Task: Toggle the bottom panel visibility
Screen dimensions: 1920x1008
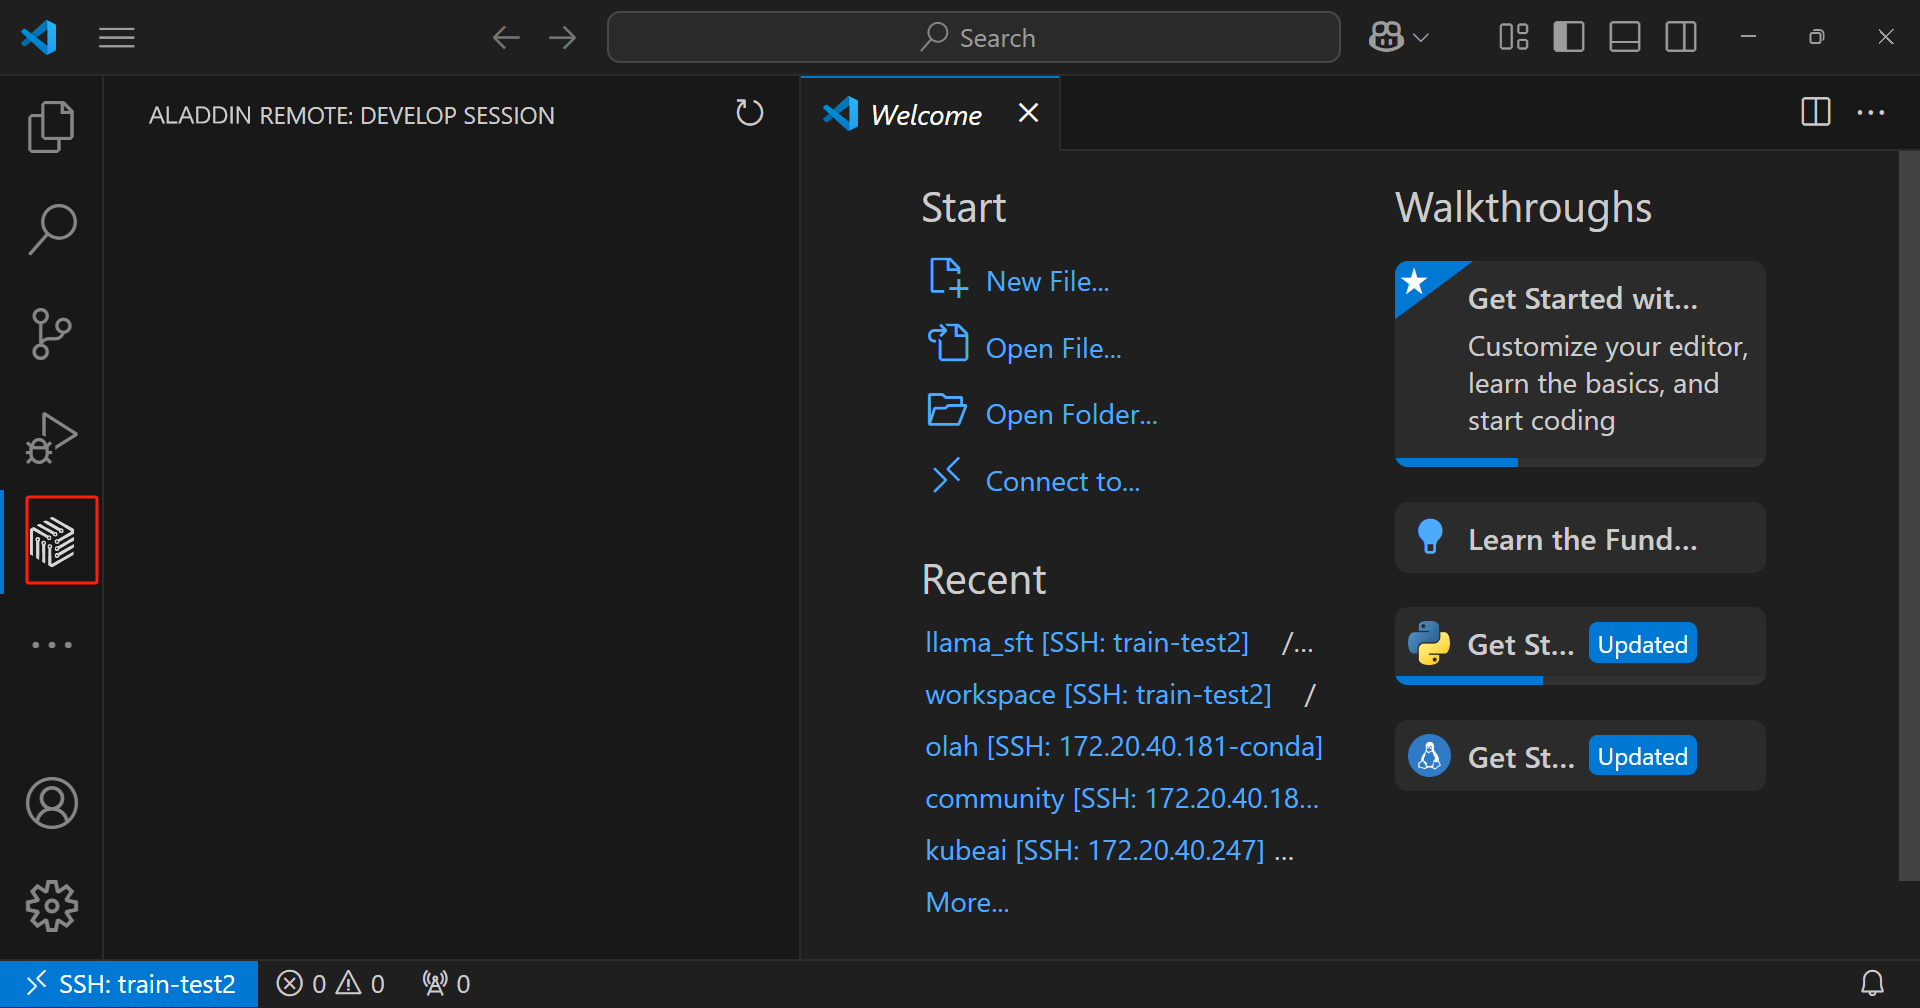Action: (x=1624, y=38)
